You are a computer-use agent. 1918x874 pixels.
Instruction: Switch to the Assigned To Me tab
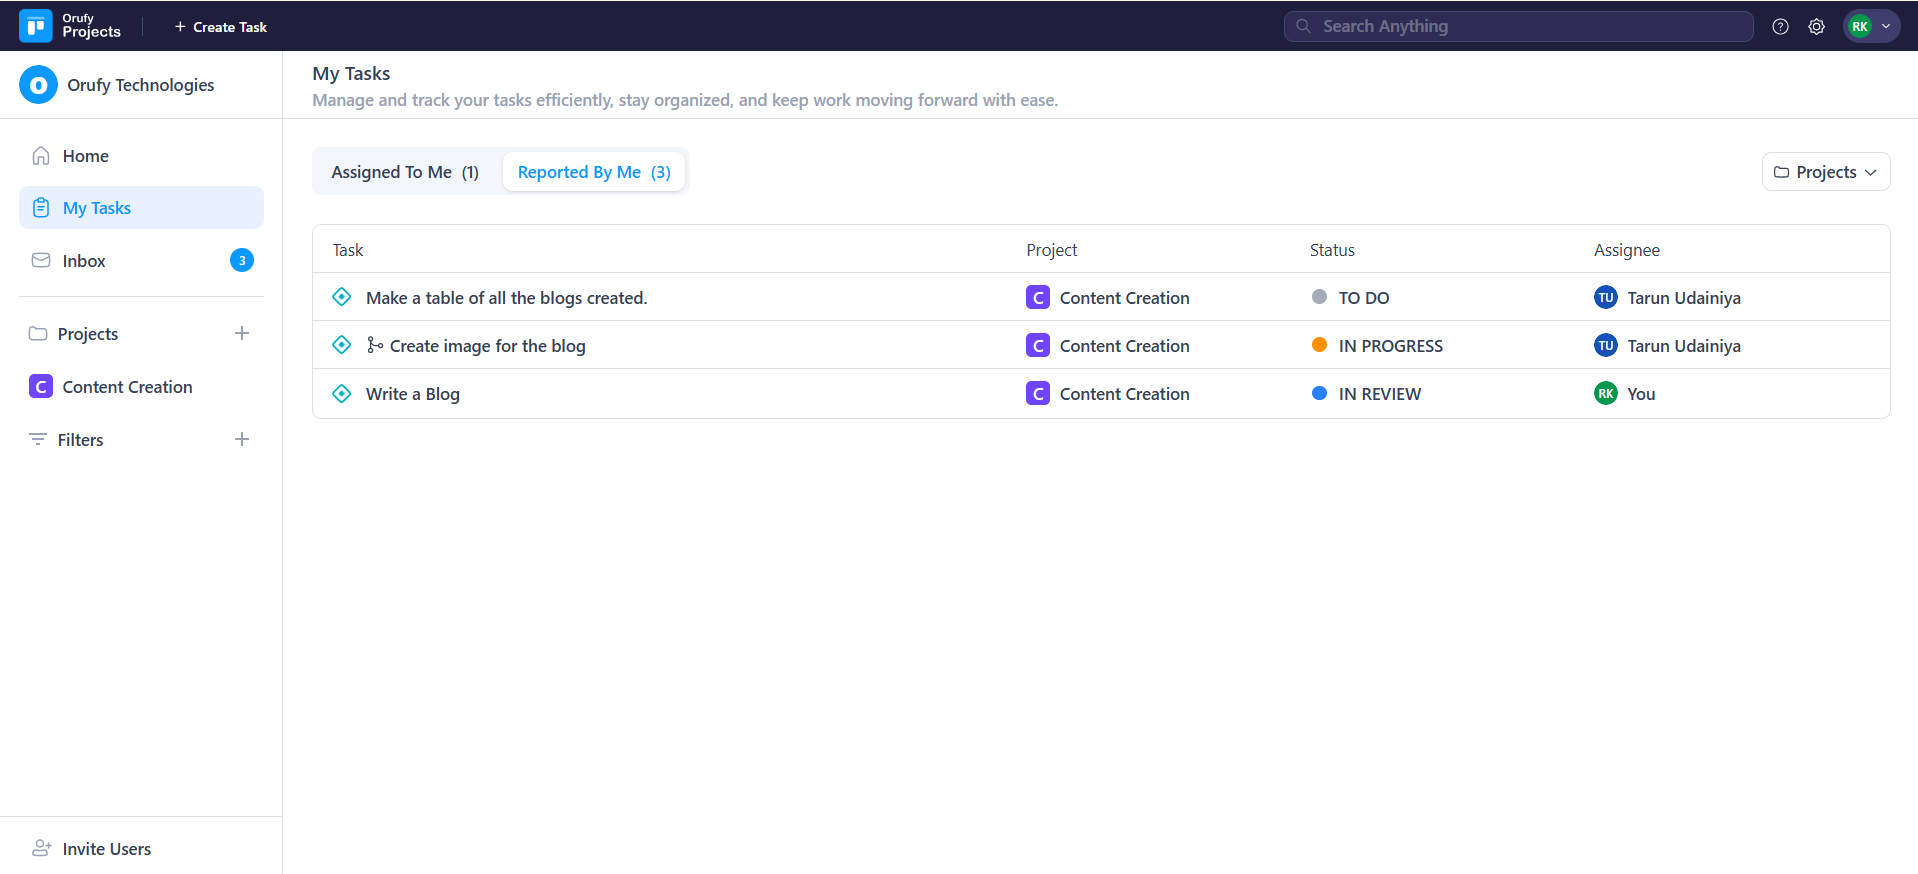click(x=405, y=172)
